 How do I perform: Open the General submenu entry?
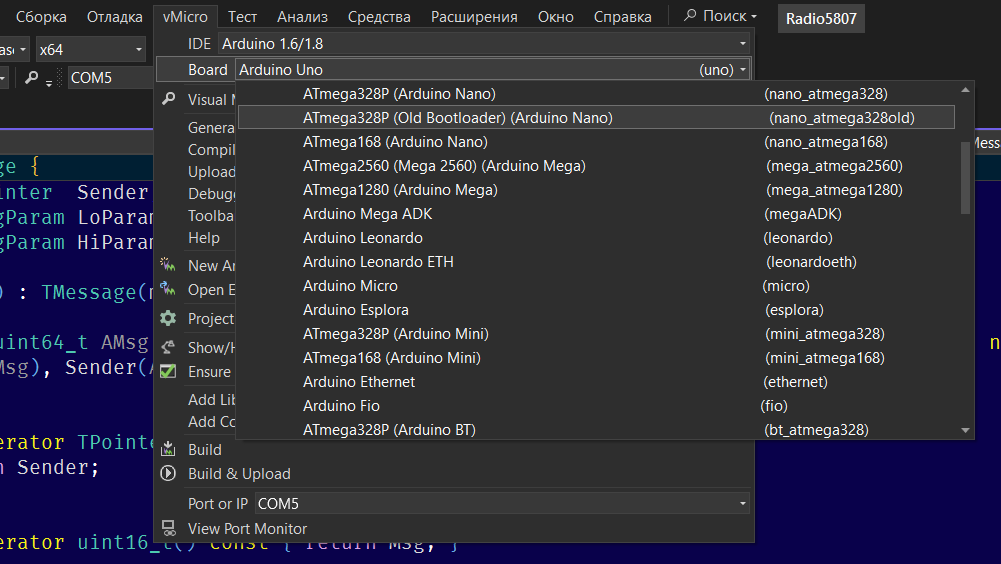click(x=211, y=128)
